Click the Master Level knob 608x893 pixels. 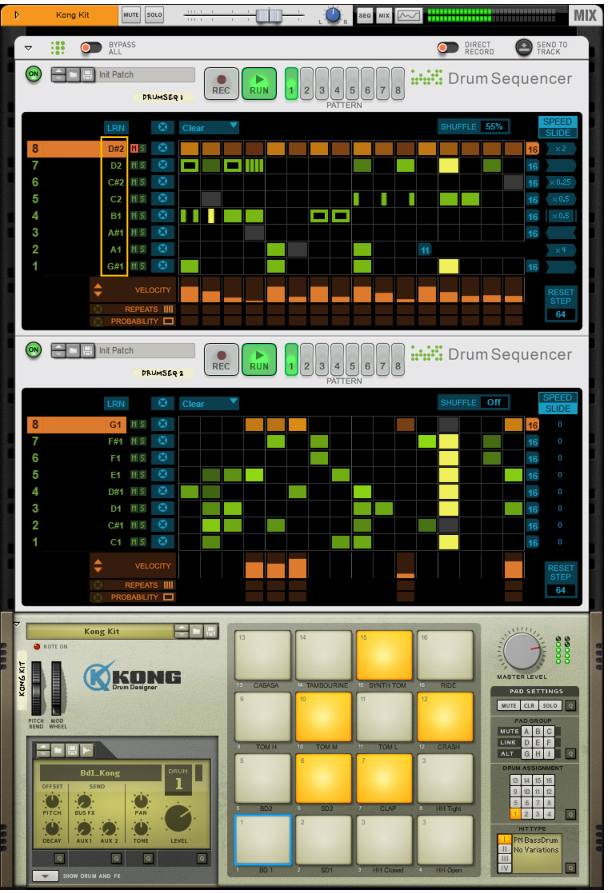524,653
